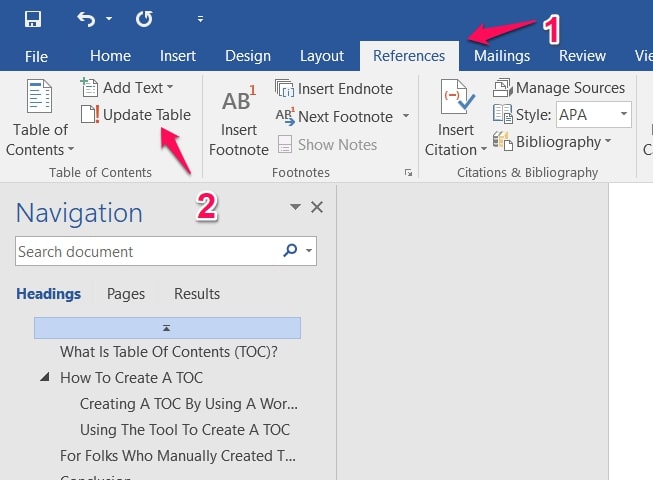The height and width of the screenshot is (480, 653).
Task: Click the Update Table icon
Action: click(90, 114)
